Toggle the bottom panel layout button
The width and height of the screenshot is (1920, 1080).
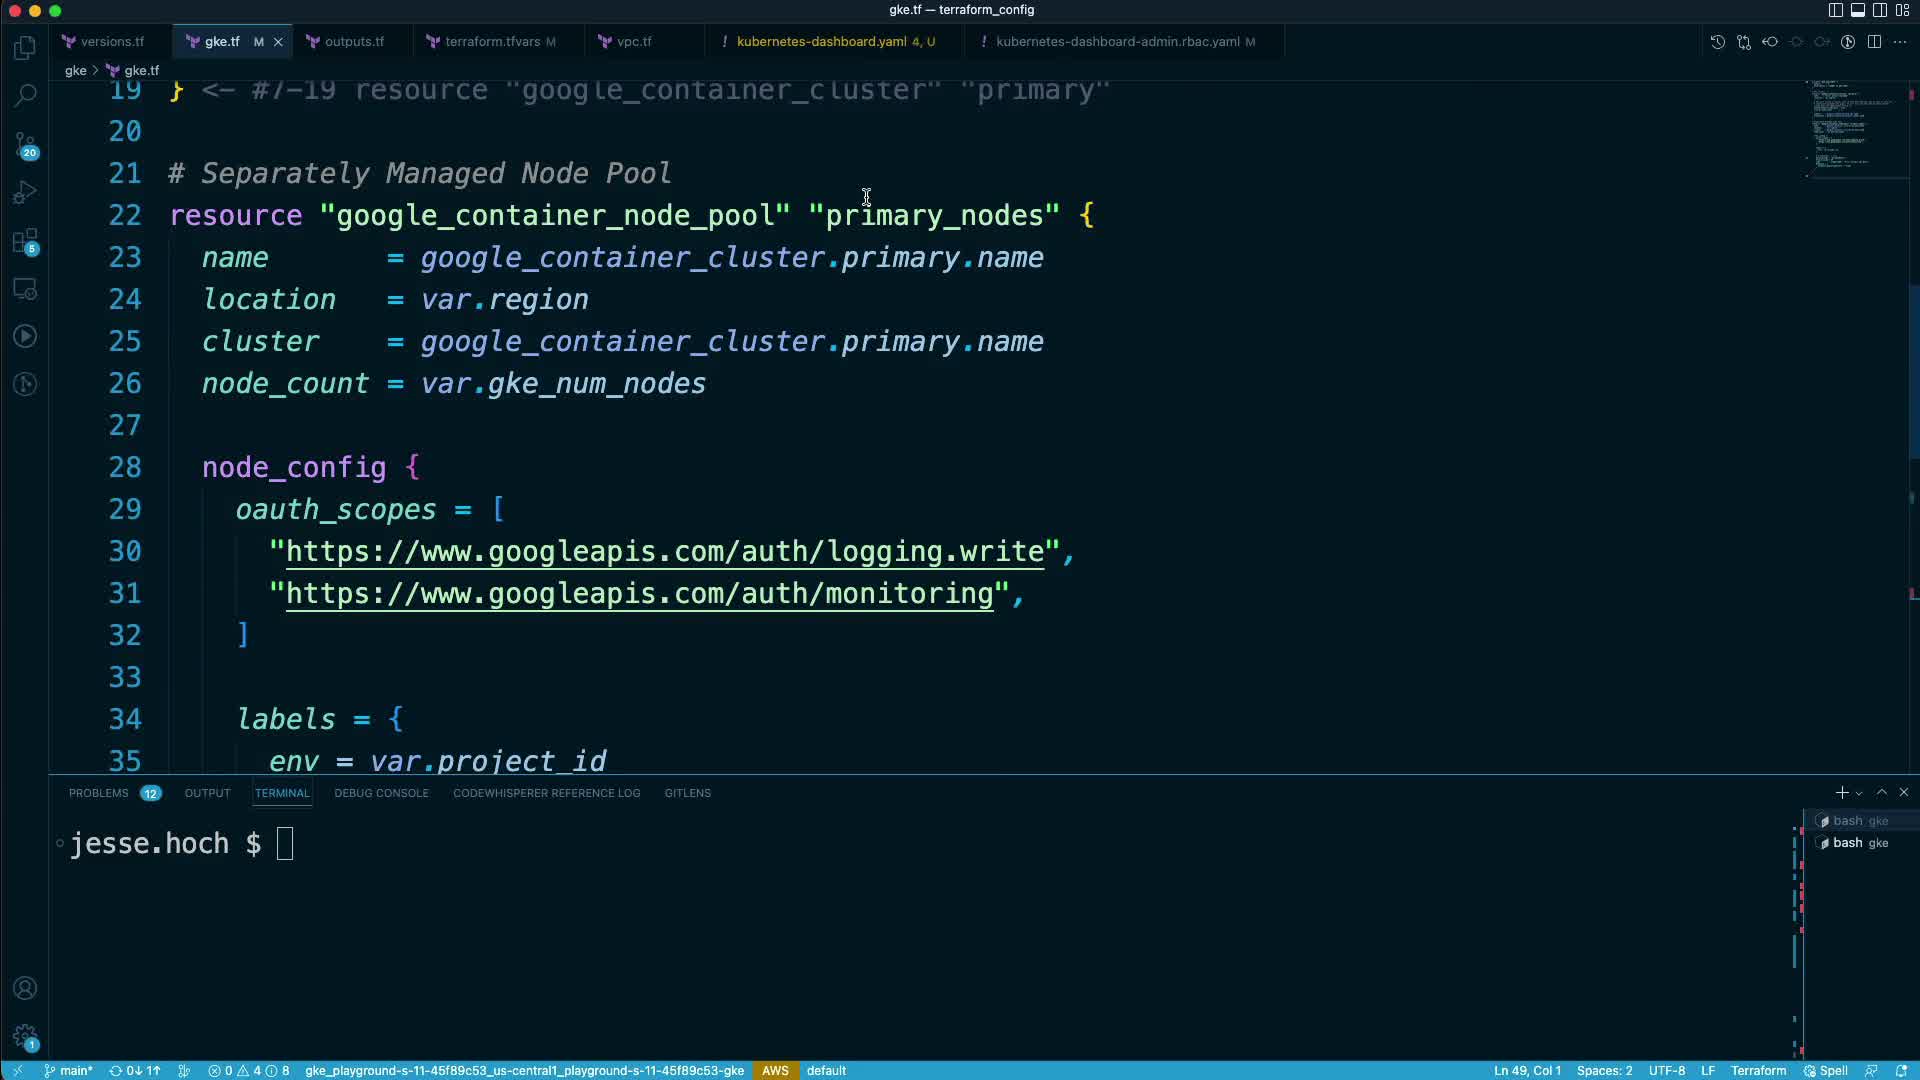[1857, 10]
